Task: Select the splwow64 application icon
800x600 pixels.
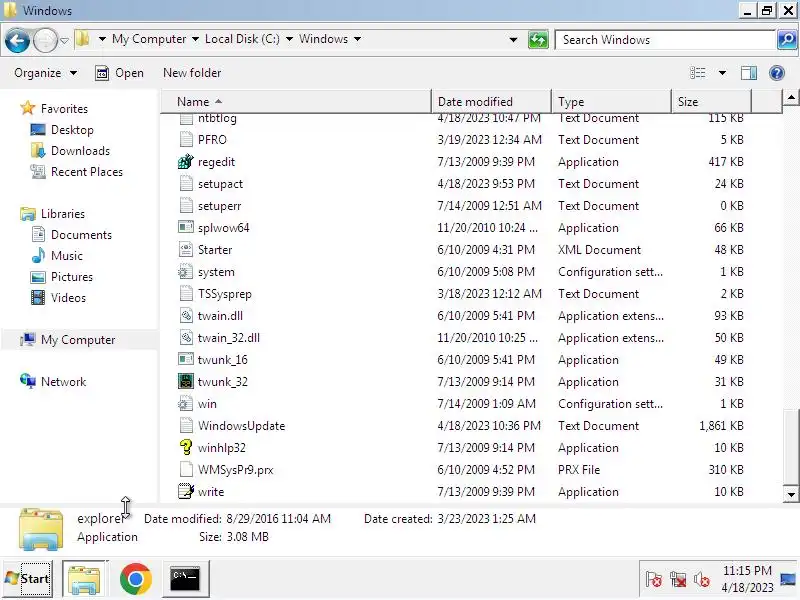Action: 186,228
